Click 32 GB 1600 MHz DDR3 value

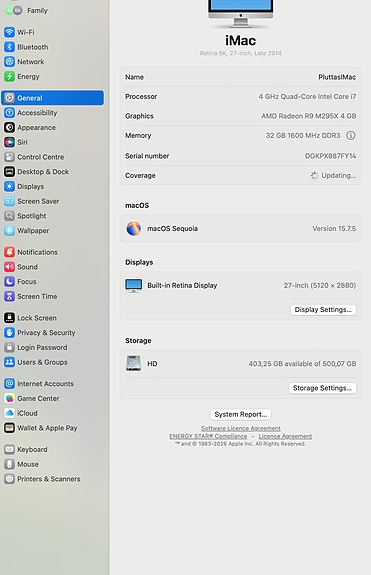coord(303,135)
